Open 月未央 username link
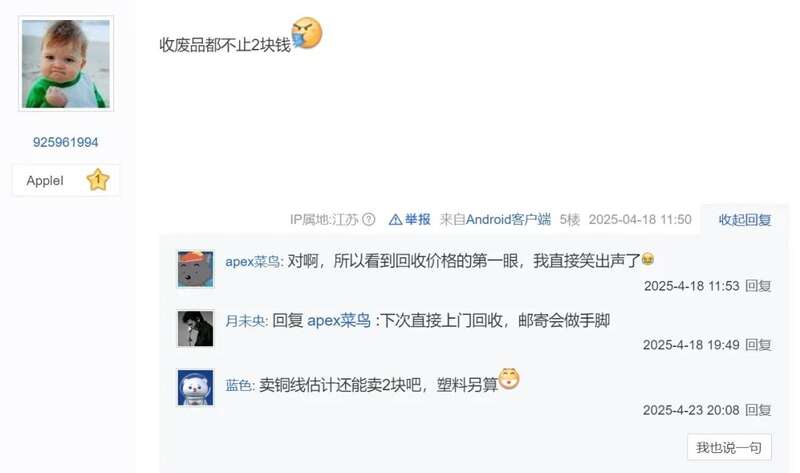Image resolution: width=800 pixels, height=473 pixels. [x=244, y=321]
